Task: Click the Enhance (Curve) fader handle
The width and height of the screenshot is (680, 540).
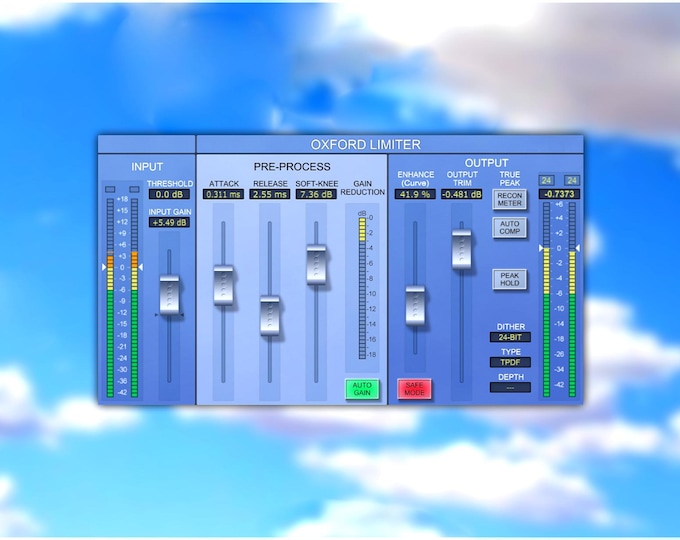Action: pyautogui.click(x=415, y=305)
